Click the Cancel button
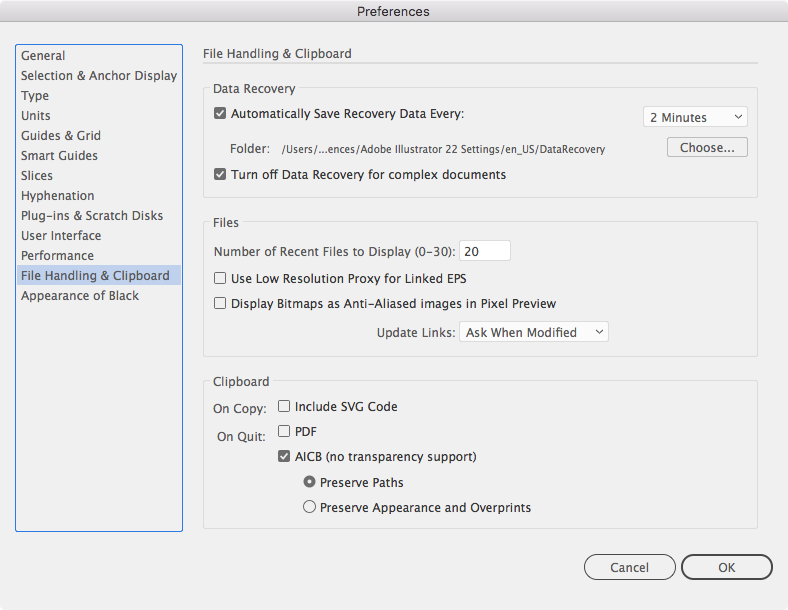The height and width of the screenshot is (610, 788). coord(629,567)
